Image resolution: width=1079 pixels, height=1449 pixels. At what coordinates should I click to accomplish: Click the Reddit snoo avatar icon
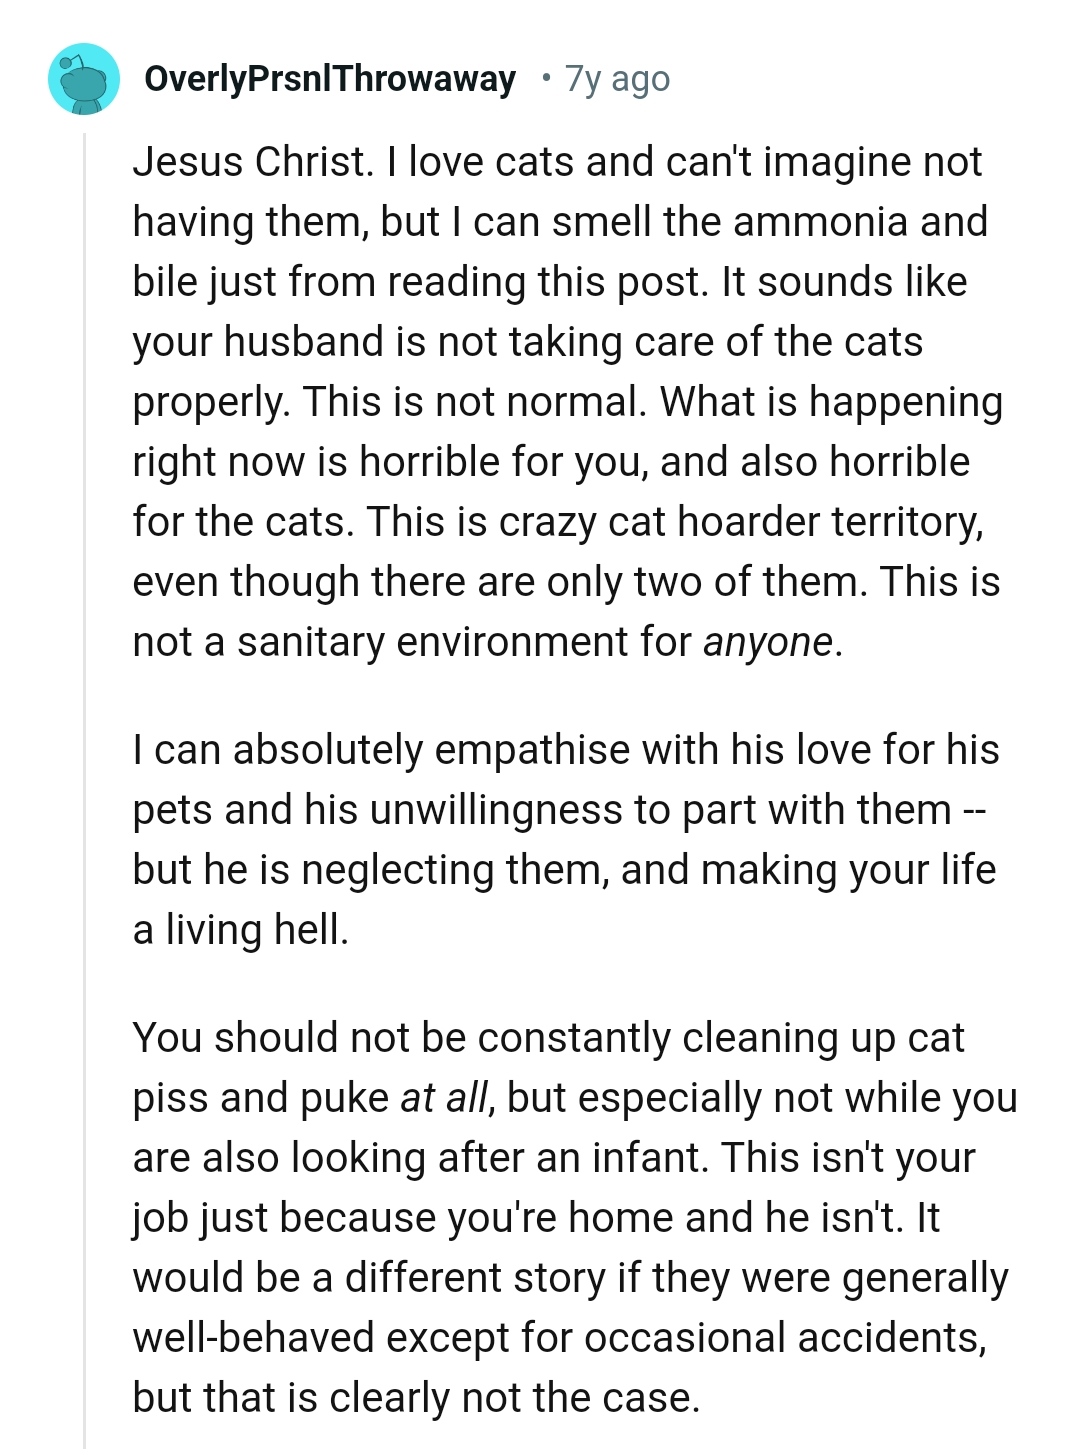click(x=84, y=79)
